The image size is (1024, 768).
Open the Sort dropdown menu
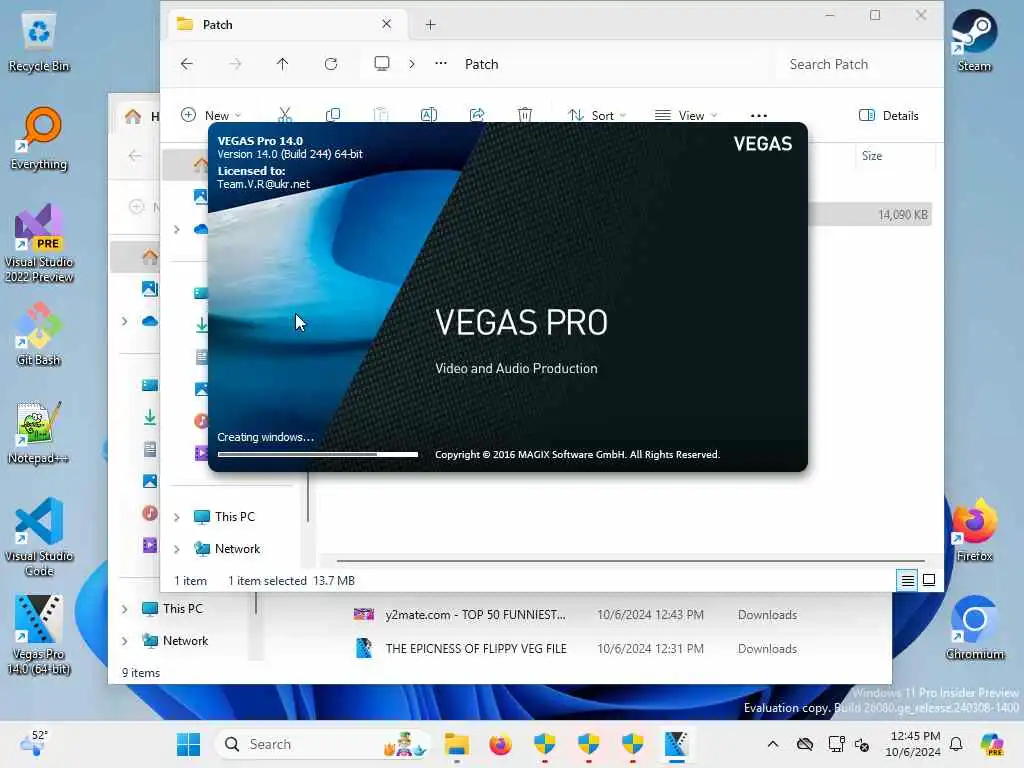pyautogui.click(x=597, y=116)
